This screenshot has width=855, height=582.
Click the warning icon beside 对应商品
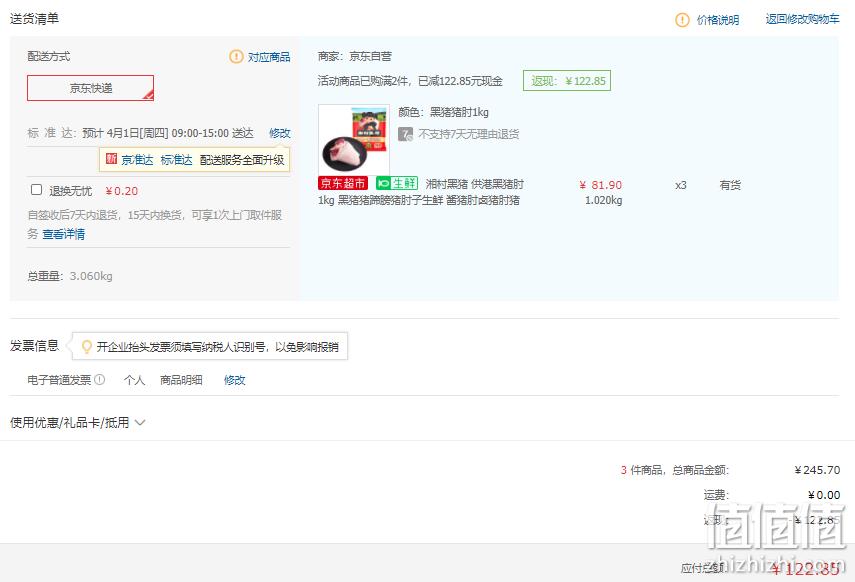coord(236,57)
